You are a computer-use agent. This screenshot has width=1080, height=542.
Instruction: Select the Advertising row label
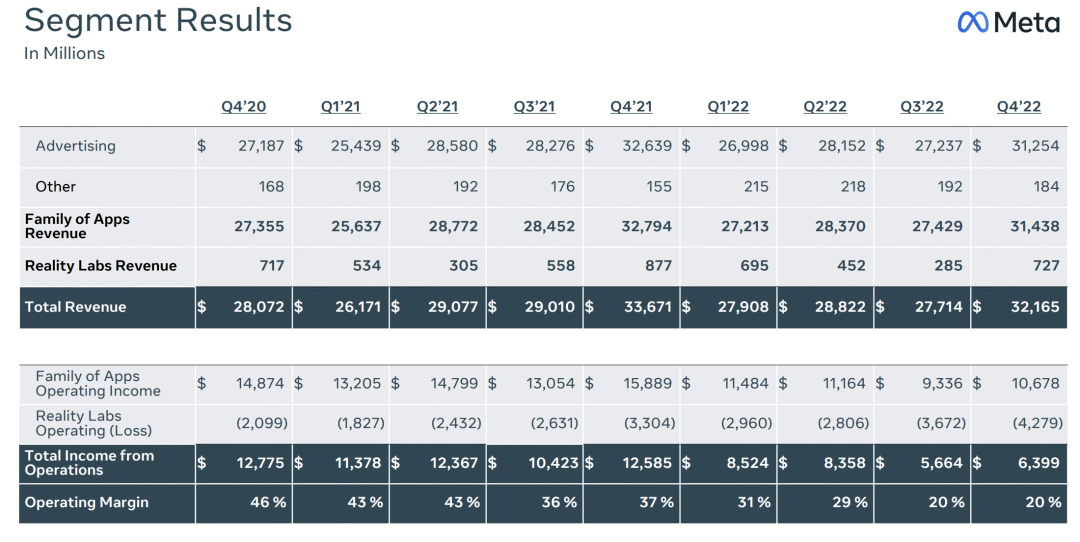76,146
